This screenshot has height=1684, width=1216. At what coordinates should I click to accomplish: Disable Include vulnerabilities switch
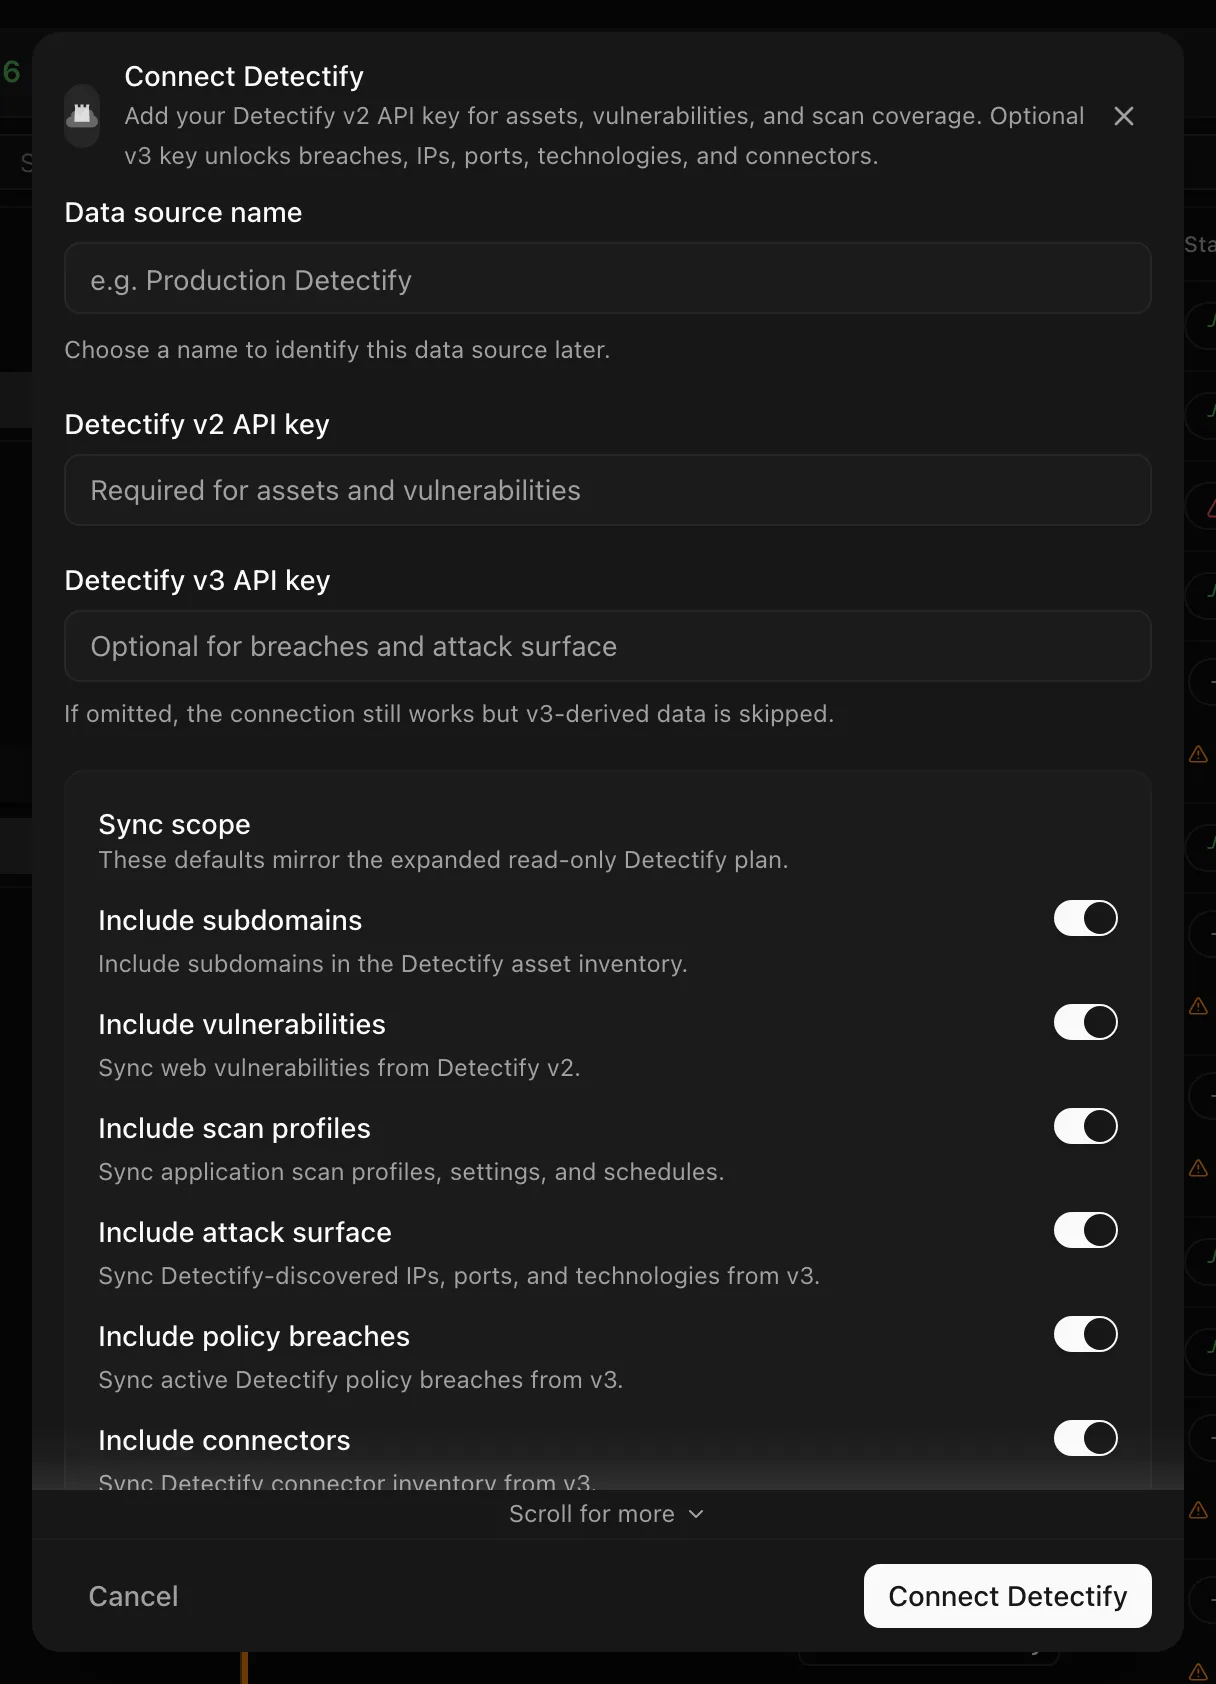(1085, 1022)
